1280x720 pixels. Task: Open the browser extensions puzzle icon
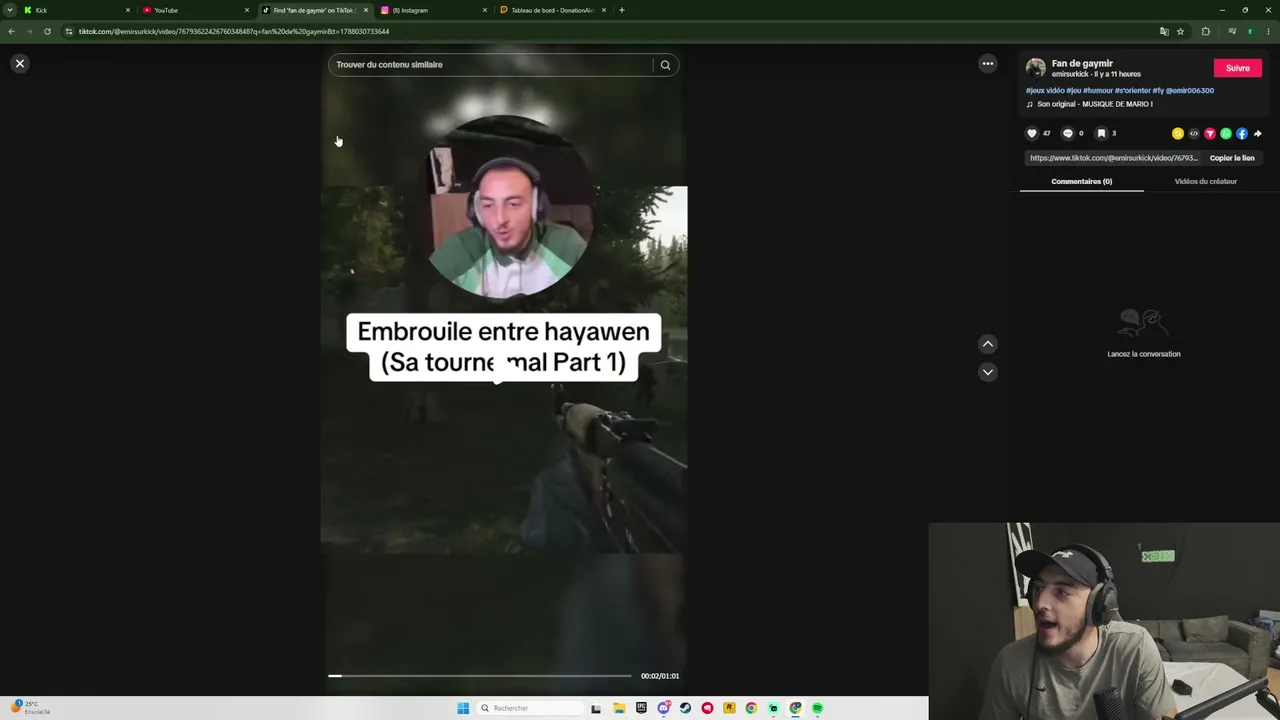click(x=1205, y=31)
